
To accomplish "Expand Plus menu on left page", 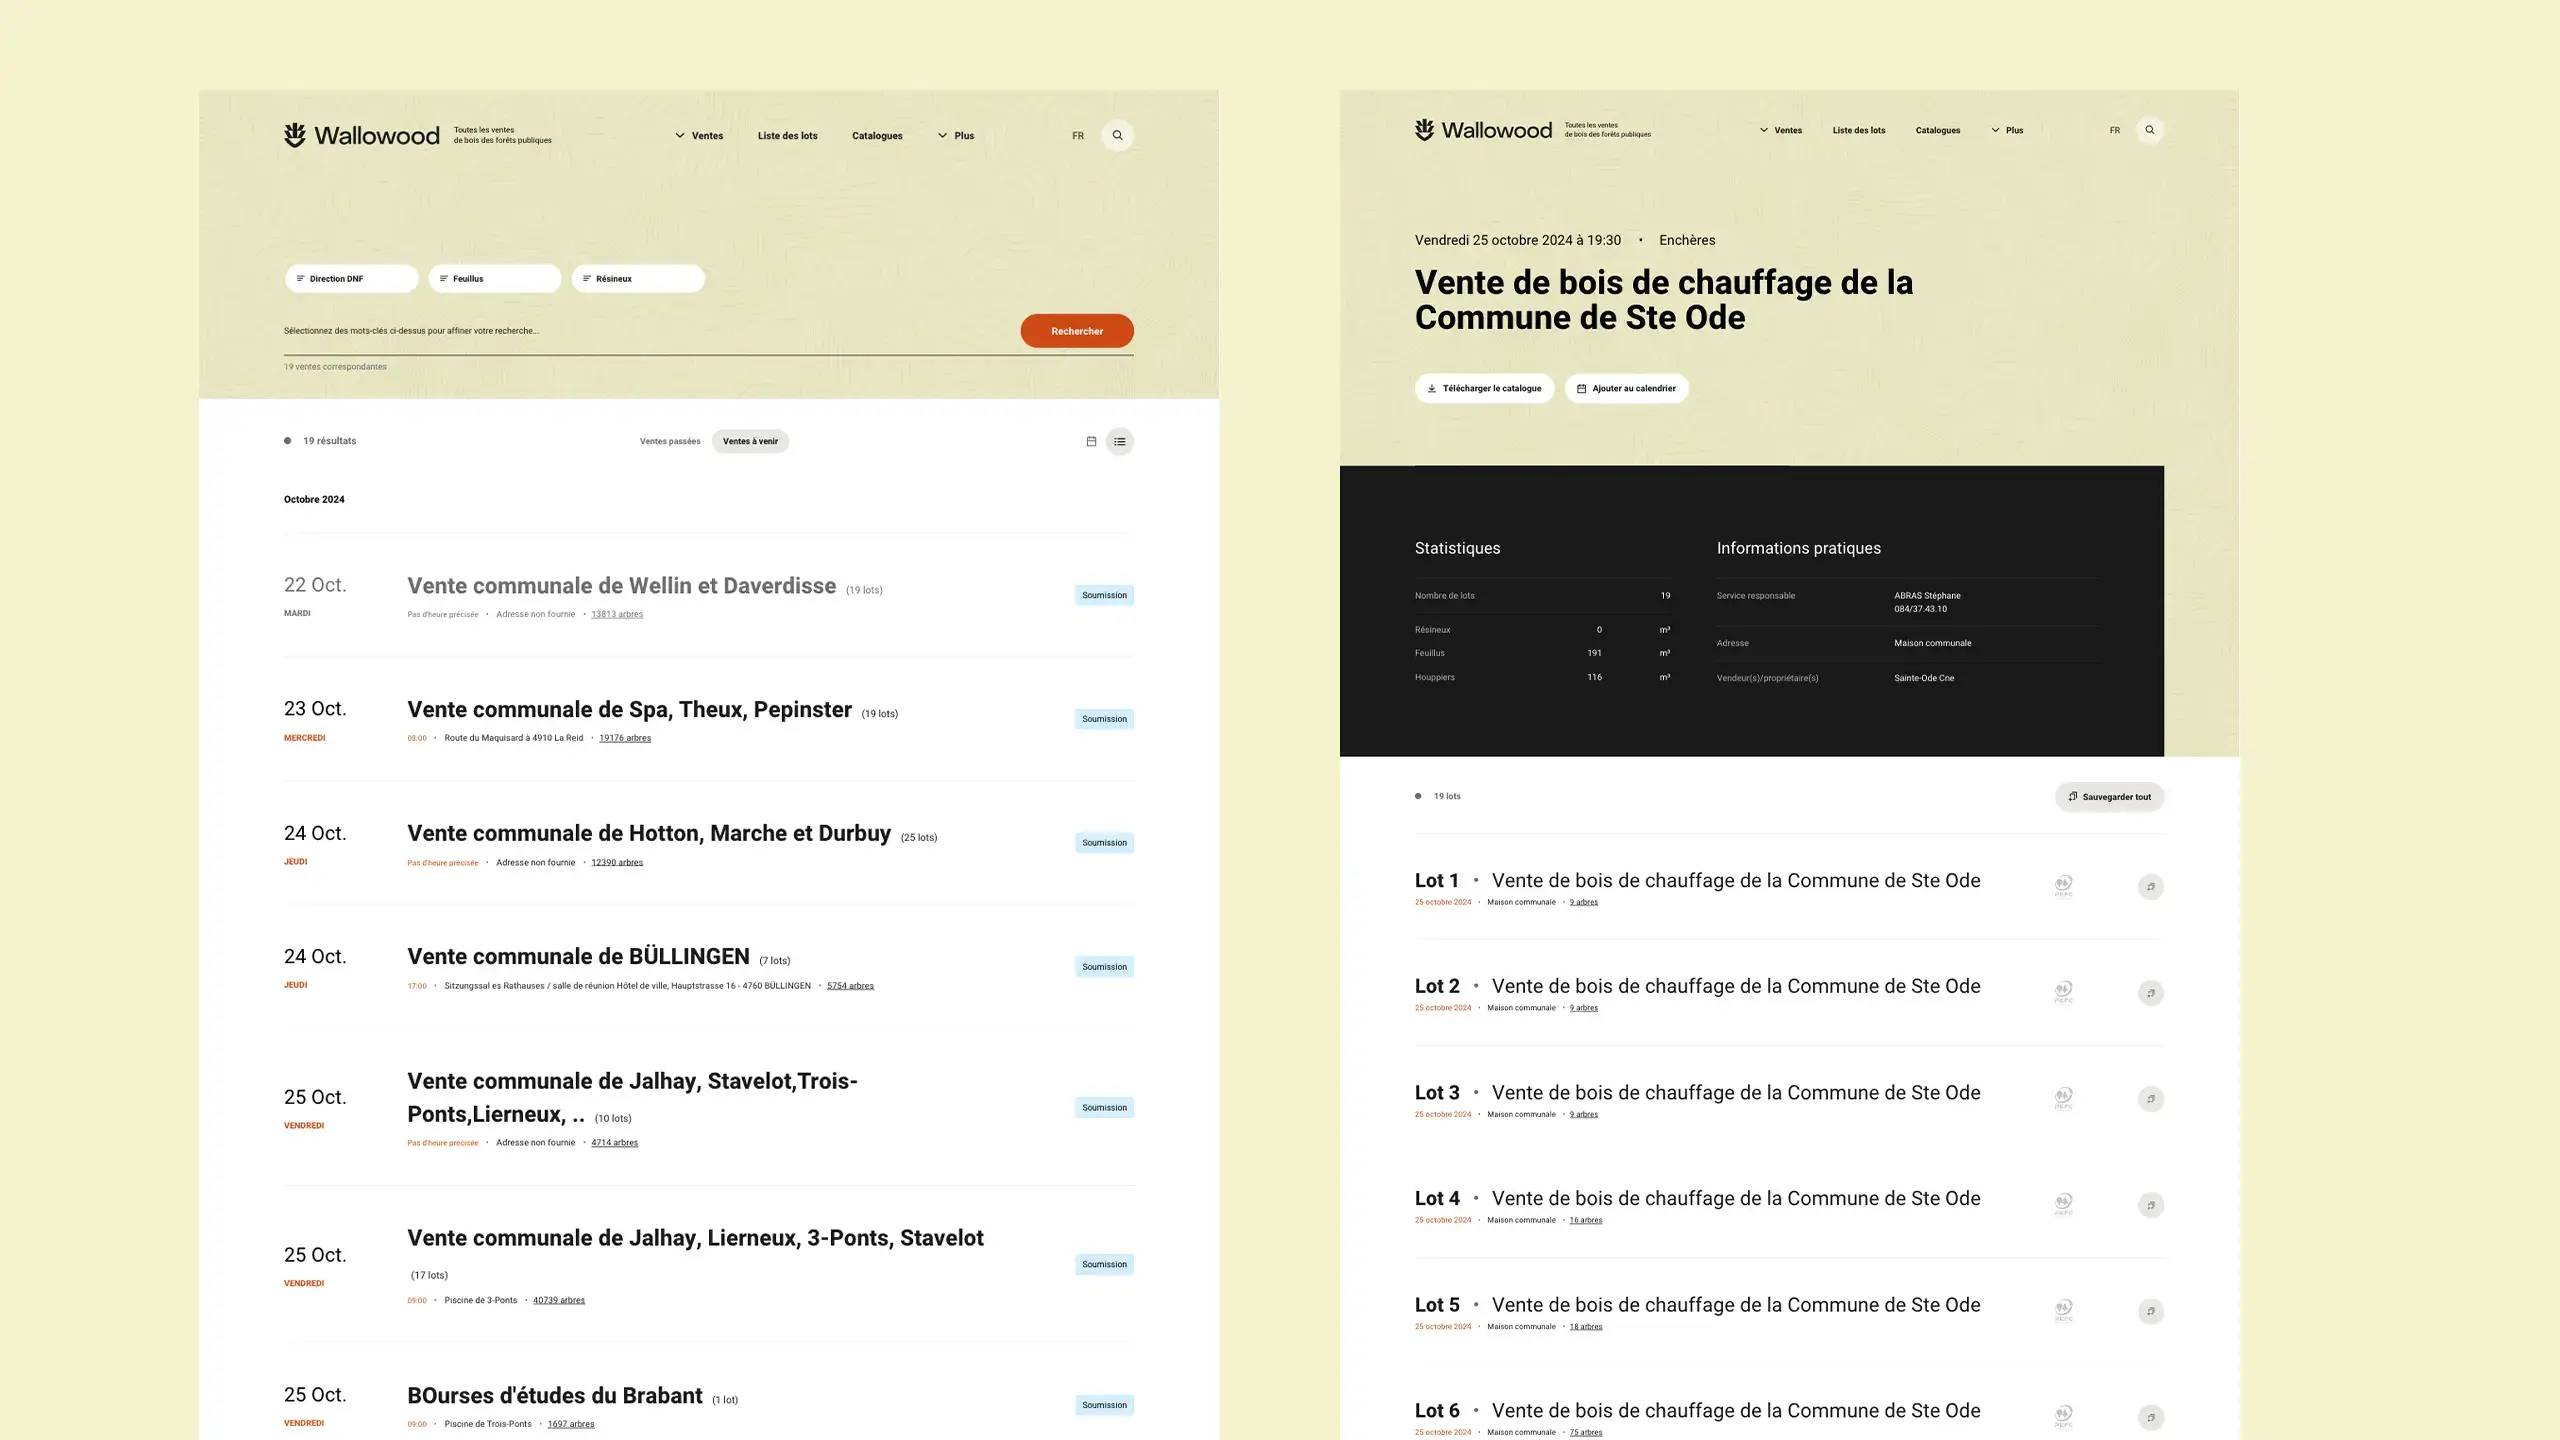I will pos(956,135).
